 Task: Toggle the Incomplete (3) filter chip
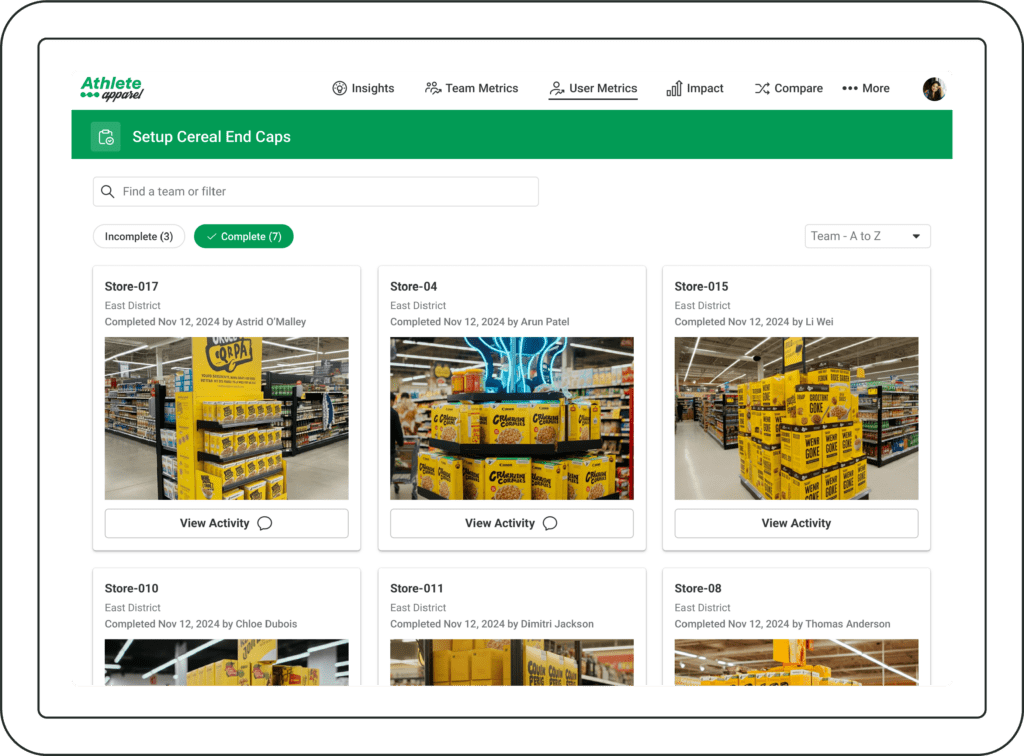click(139, 237)
